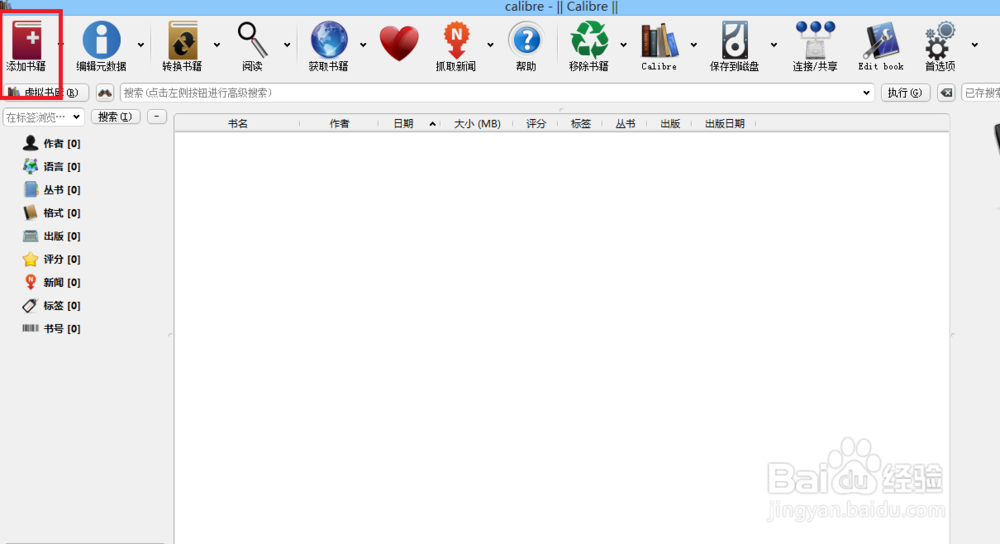Click the 抓取新闻 fetch news icon

coord(456,40)
